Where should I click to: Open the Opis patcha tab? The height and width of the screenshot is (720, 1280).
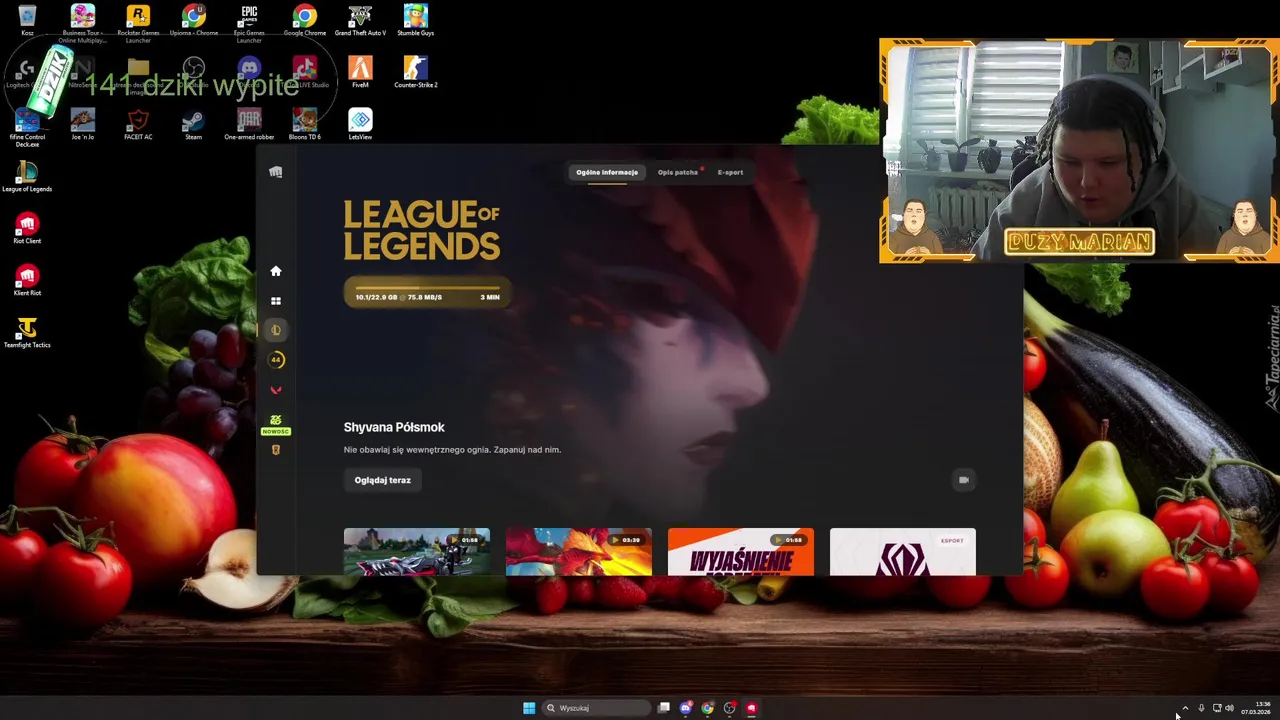coord(678,172)
